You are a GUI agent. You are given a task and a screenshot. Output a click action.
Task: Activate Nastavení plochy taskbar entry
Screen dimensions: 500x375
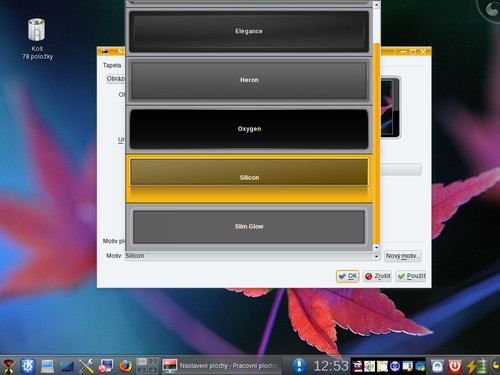[221, 366]
